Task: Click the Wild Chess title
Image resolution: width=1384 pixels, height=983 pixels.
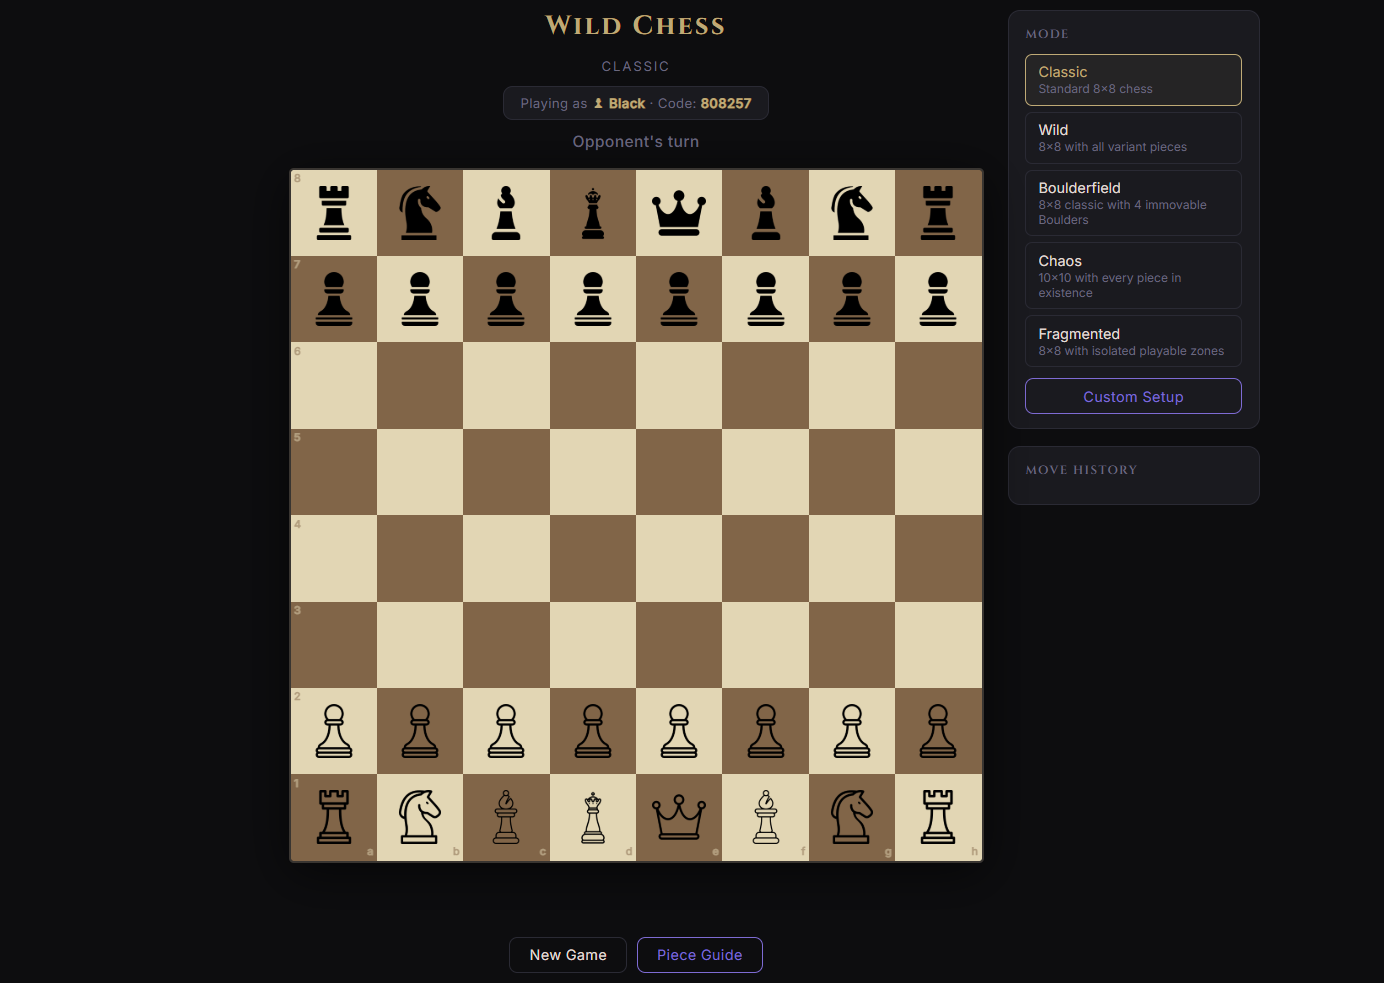Action: (635, 25)
